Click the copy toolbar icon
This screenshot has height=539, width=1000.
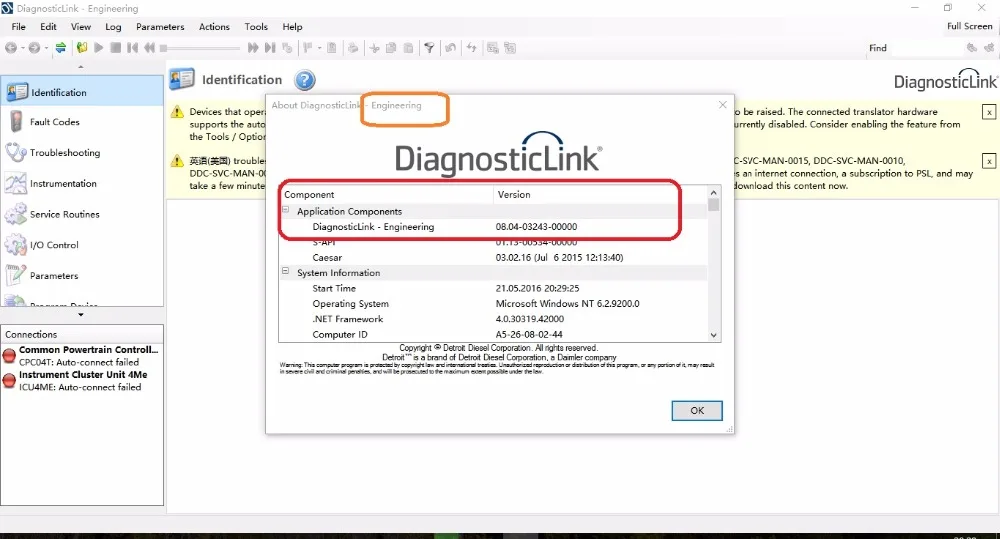[x=391, y=48]
